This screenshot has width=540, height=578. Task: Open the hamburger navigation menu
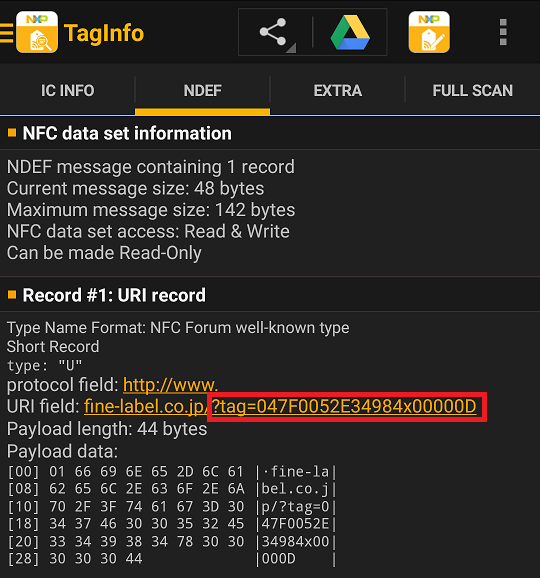(6, 33)
